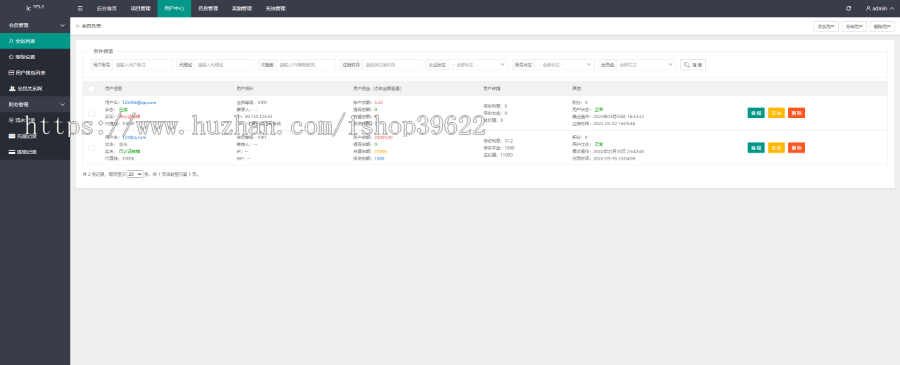Open the 123@qq.com username link
900x365 pixels.
[x=134, y=138]
